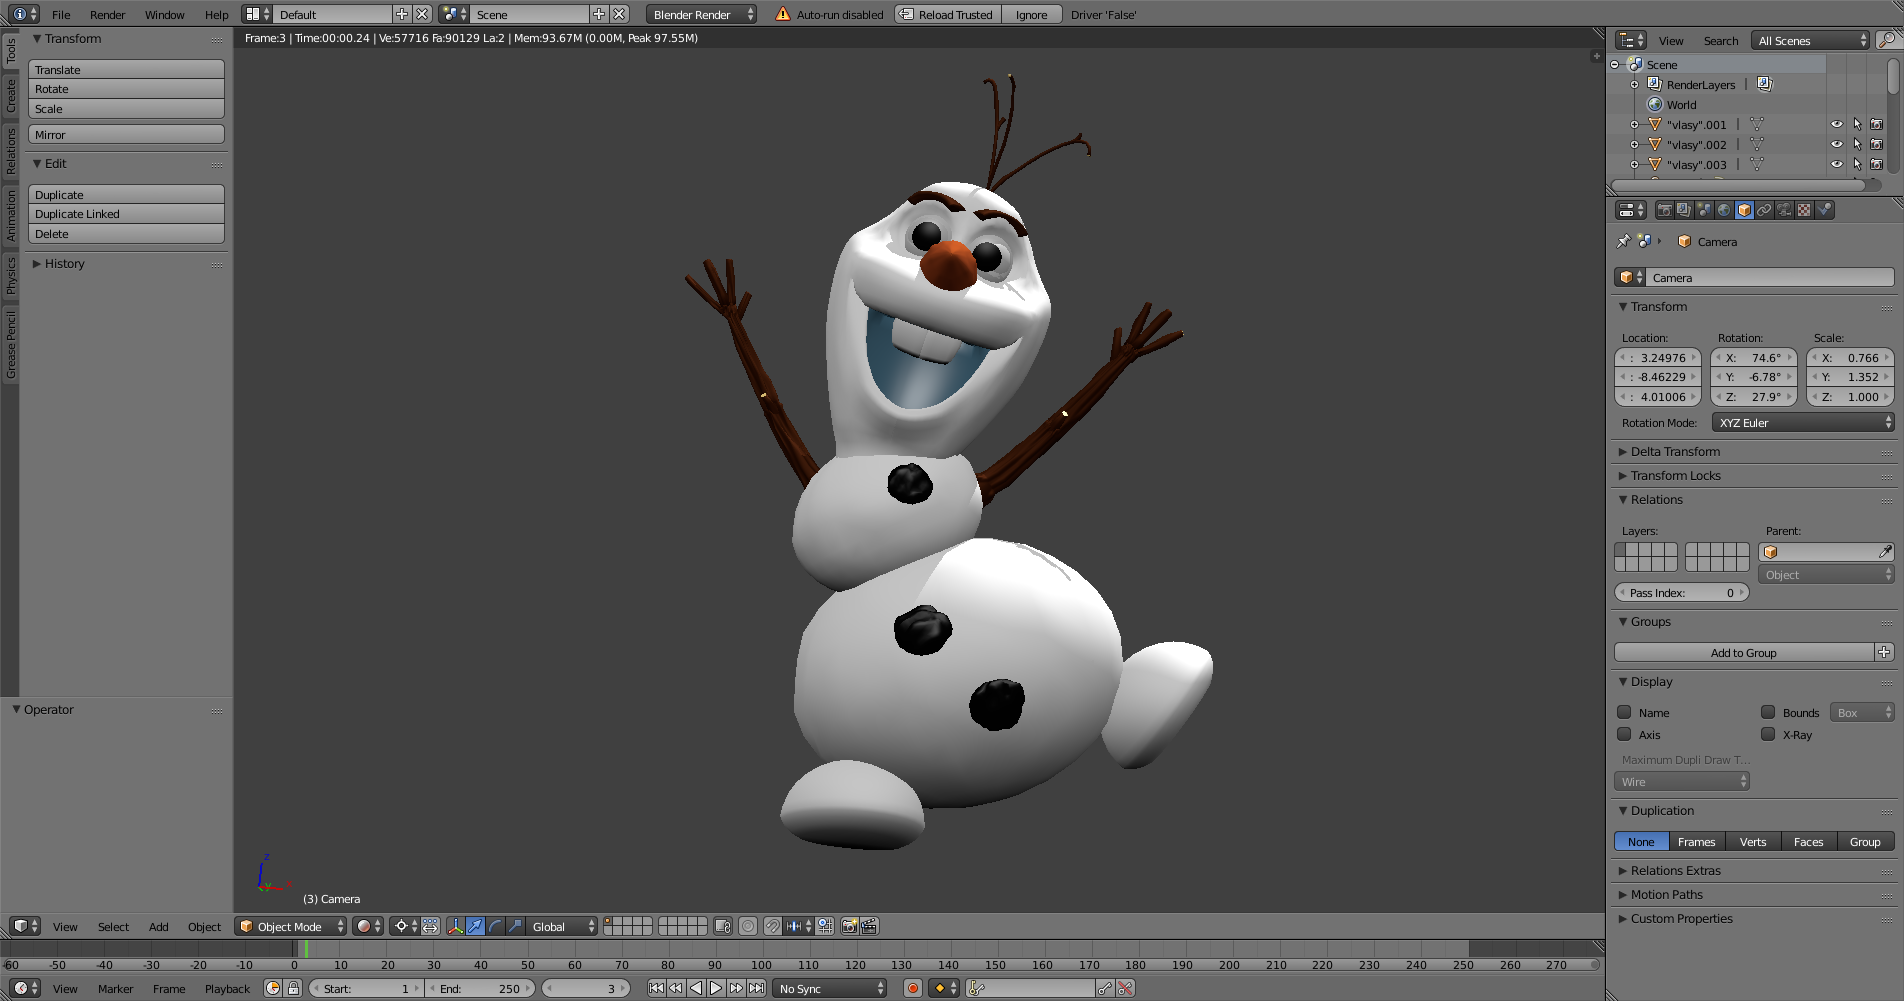Open the Object Mode dropdown
This screenshot has width=1904, height=1001.
coord(291,926)
